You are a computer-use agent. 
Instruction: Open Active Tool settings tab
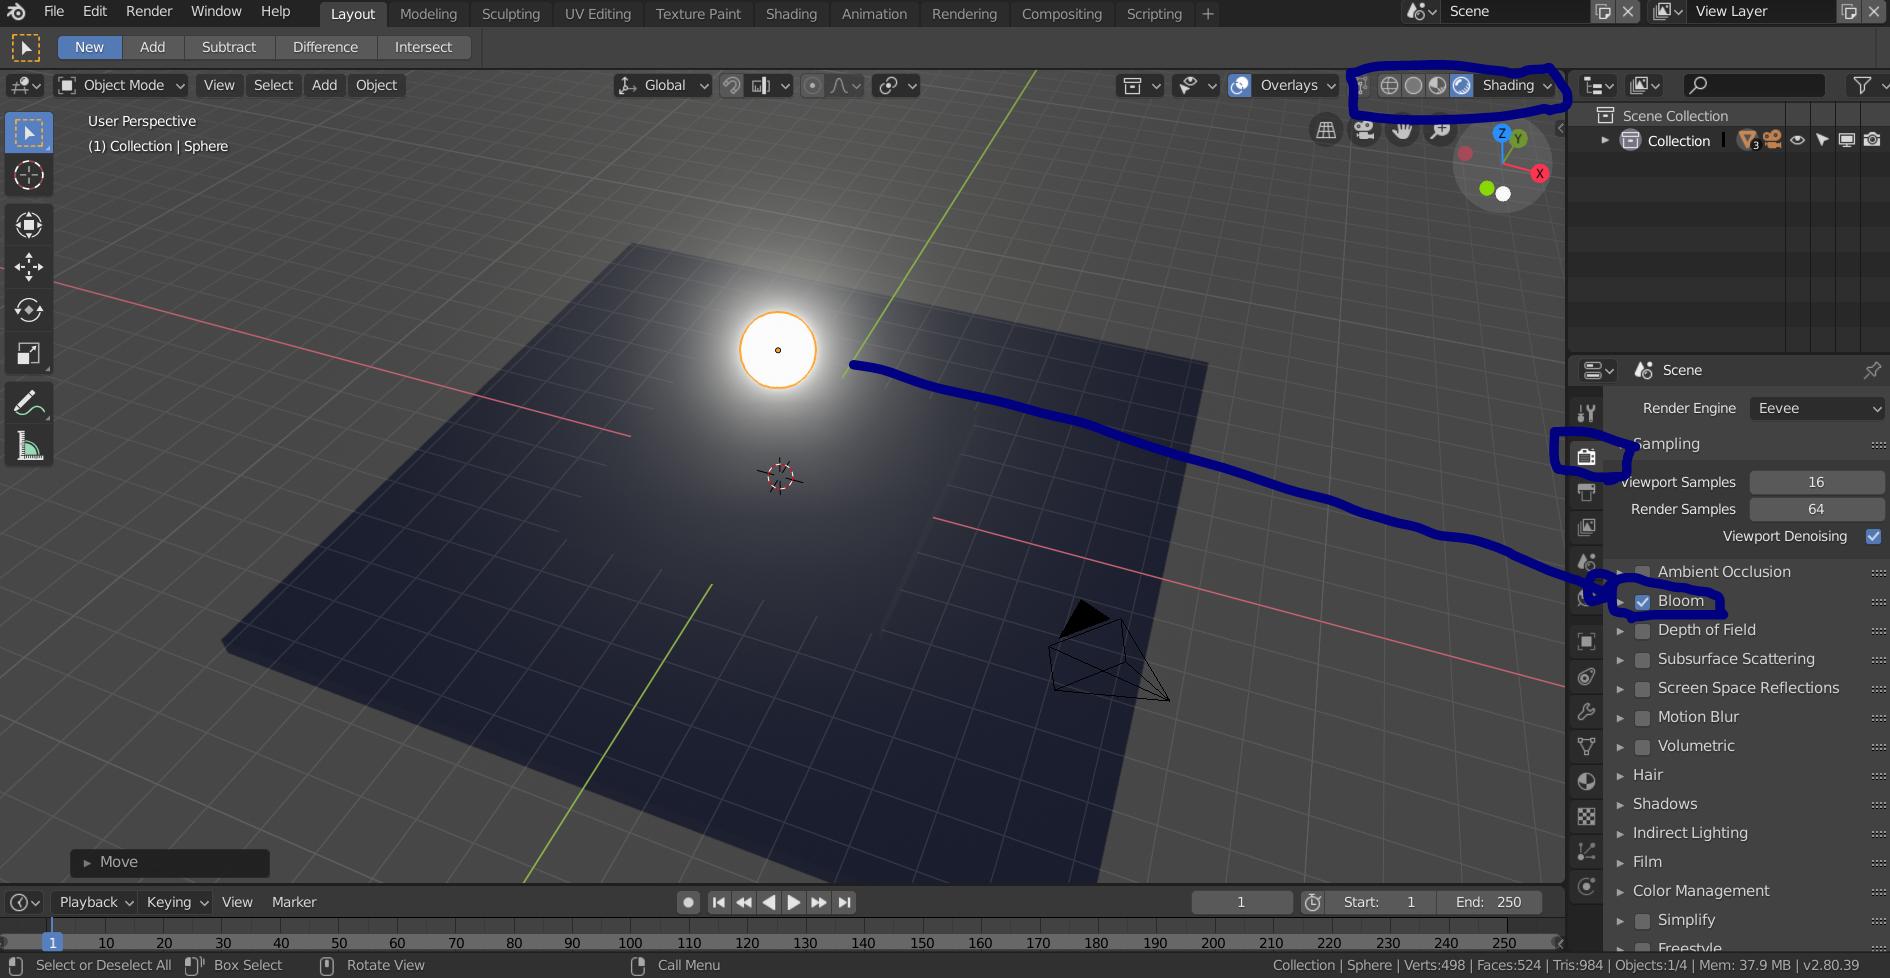pyautogui.click(x=1586, y=413)
